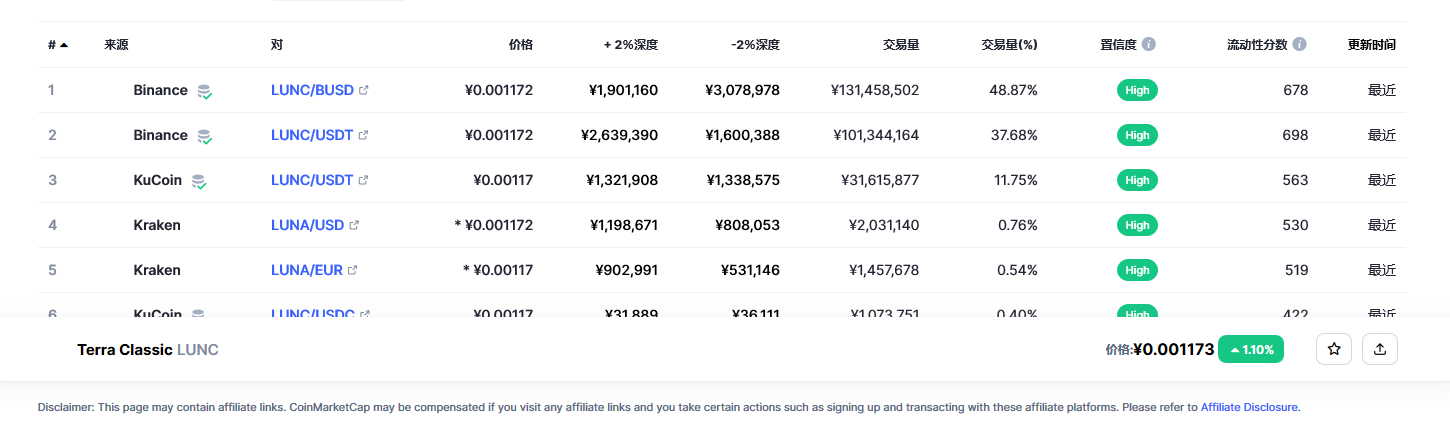Viewport: 1450px width, 430px height.
Task: Open info icon next to 流动性分数
Action: 1299,45
